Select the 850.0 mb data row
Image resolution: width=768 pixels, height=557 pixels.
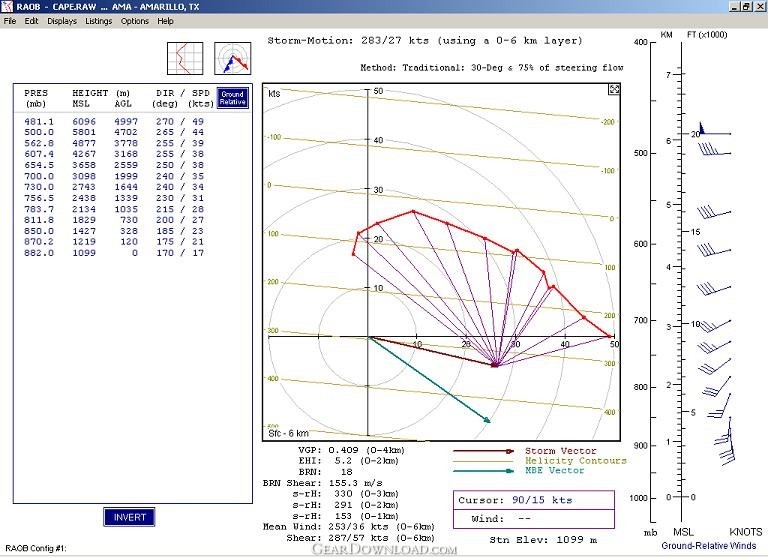(114, 231)
